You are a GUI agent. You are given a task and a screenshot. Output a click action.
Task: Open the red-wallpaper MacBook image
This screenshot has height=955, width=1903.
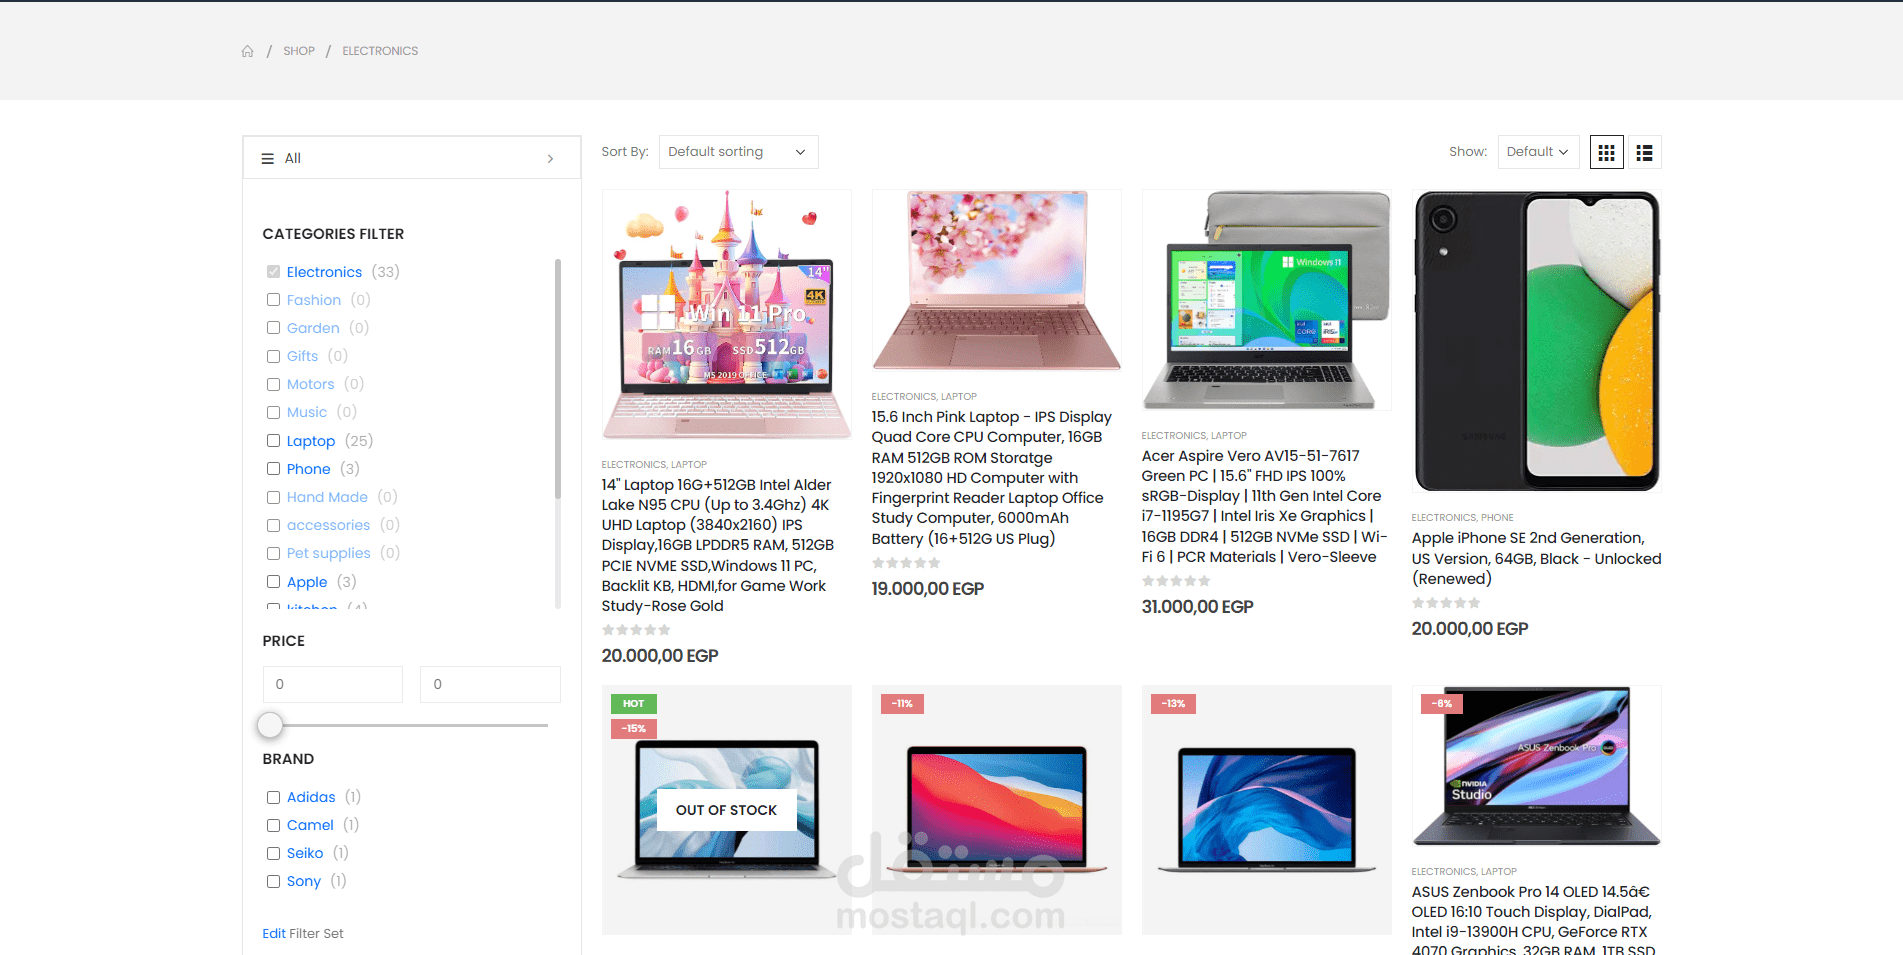(x=997, y=810)
